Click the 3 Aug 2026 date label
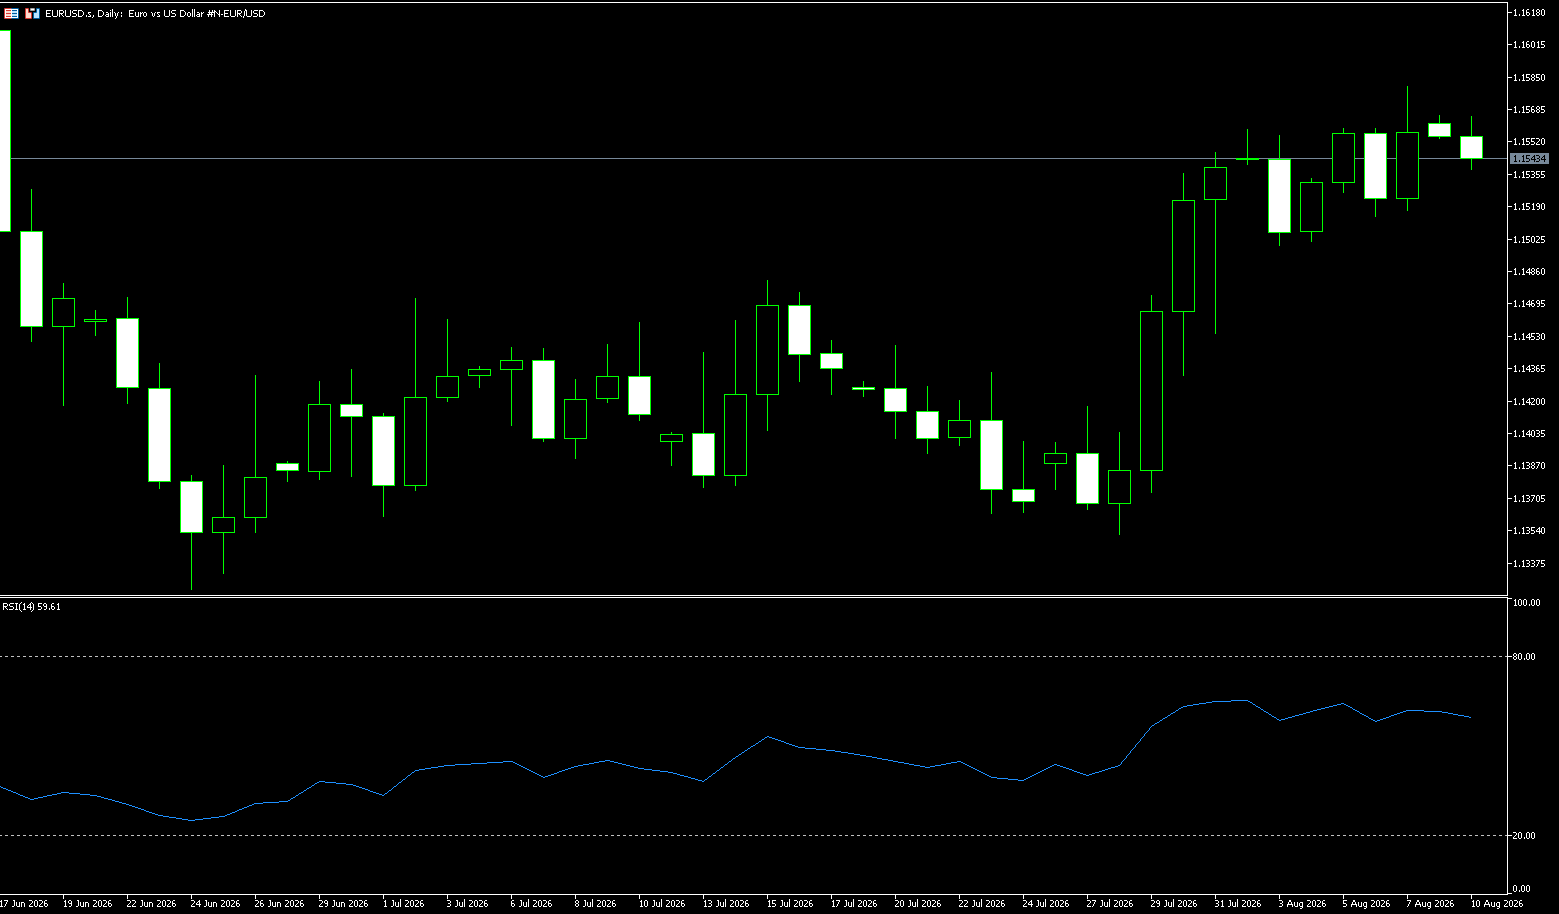1559x914 pixels. [x=1302, y=904]
